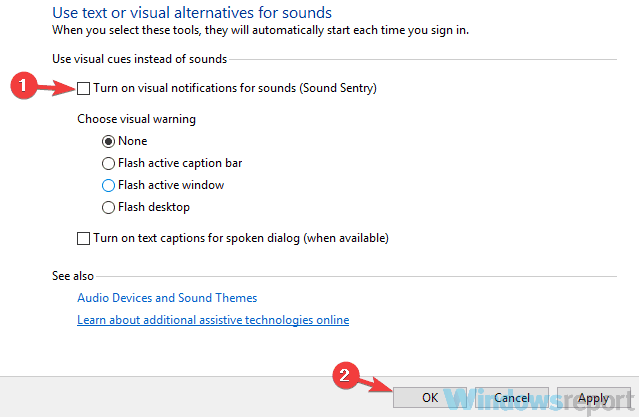Screen dimensions: 639x417
Task: Click 'Use visual cues instead of sounds' label
Action: click(x=139, y=59)
